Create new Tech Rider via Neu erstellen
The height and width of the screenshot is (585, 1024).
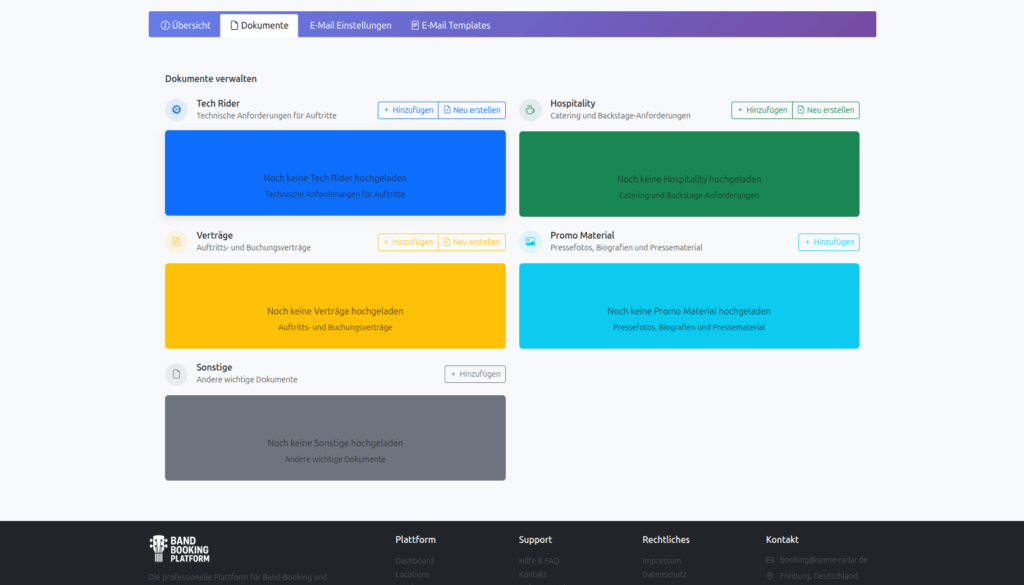click(x=472, y=110)
